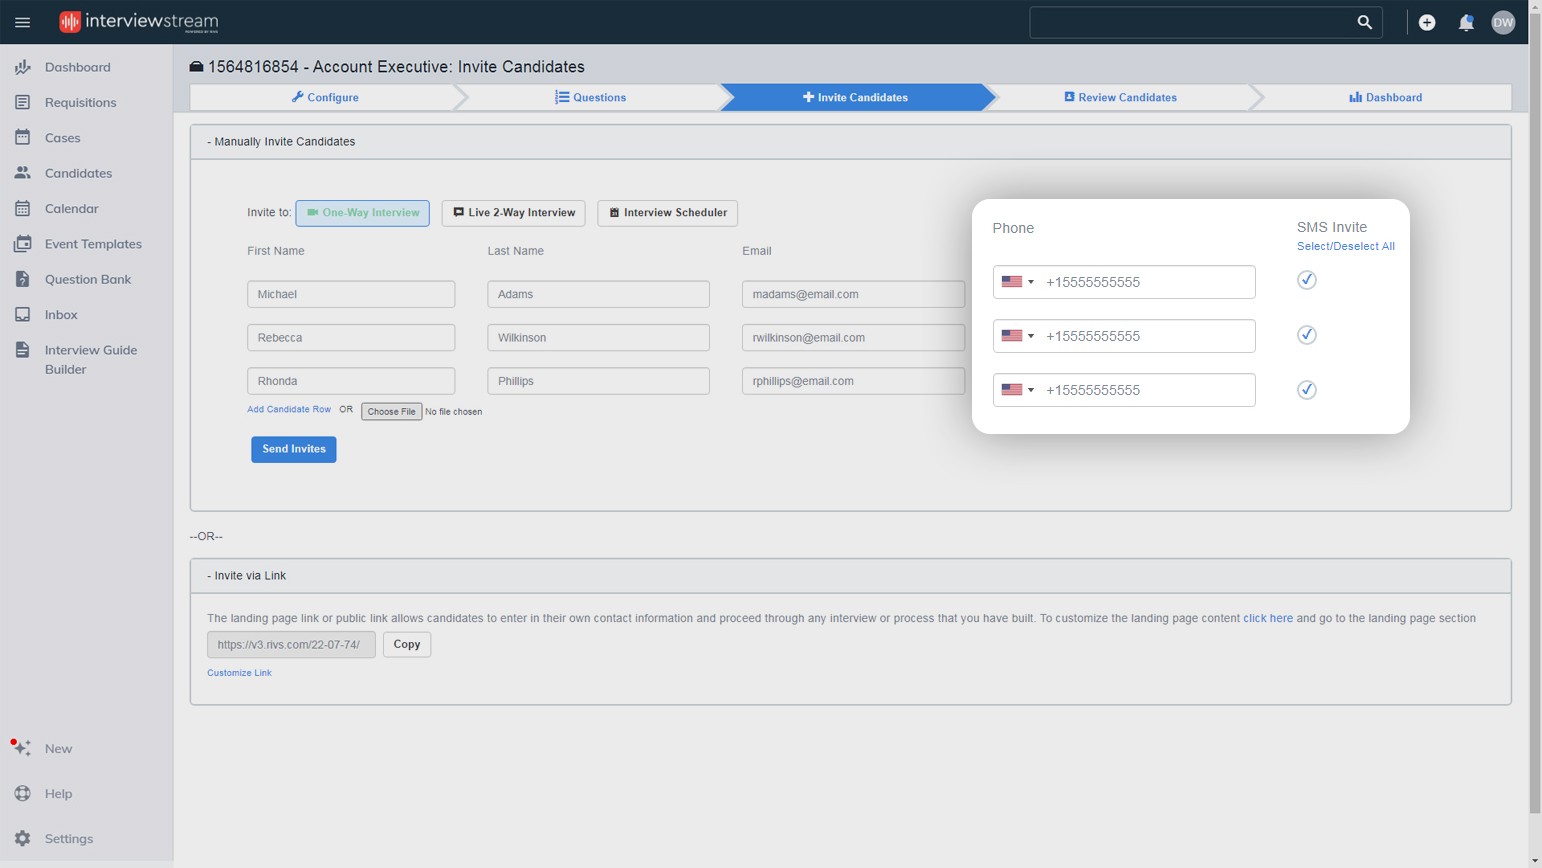Open the hamburger menu at top left

click(x=22, y=21)
